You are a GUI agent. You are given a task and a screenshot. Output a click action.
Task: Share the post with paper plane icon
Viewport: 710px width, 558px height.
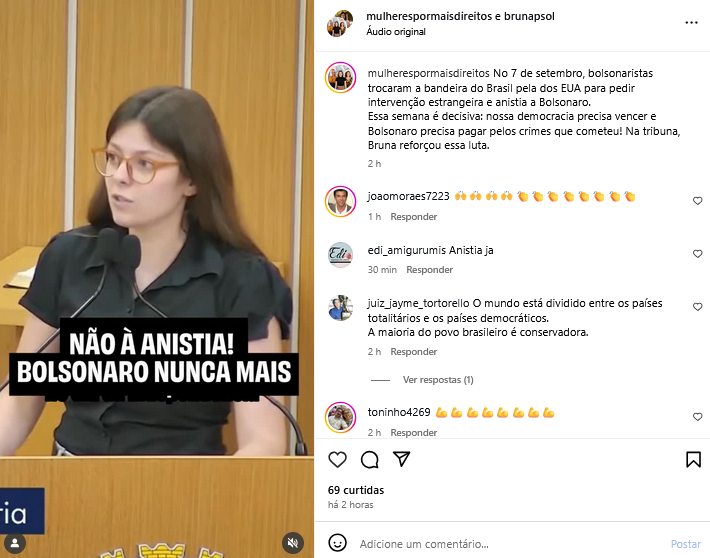[x=402, y=459]
